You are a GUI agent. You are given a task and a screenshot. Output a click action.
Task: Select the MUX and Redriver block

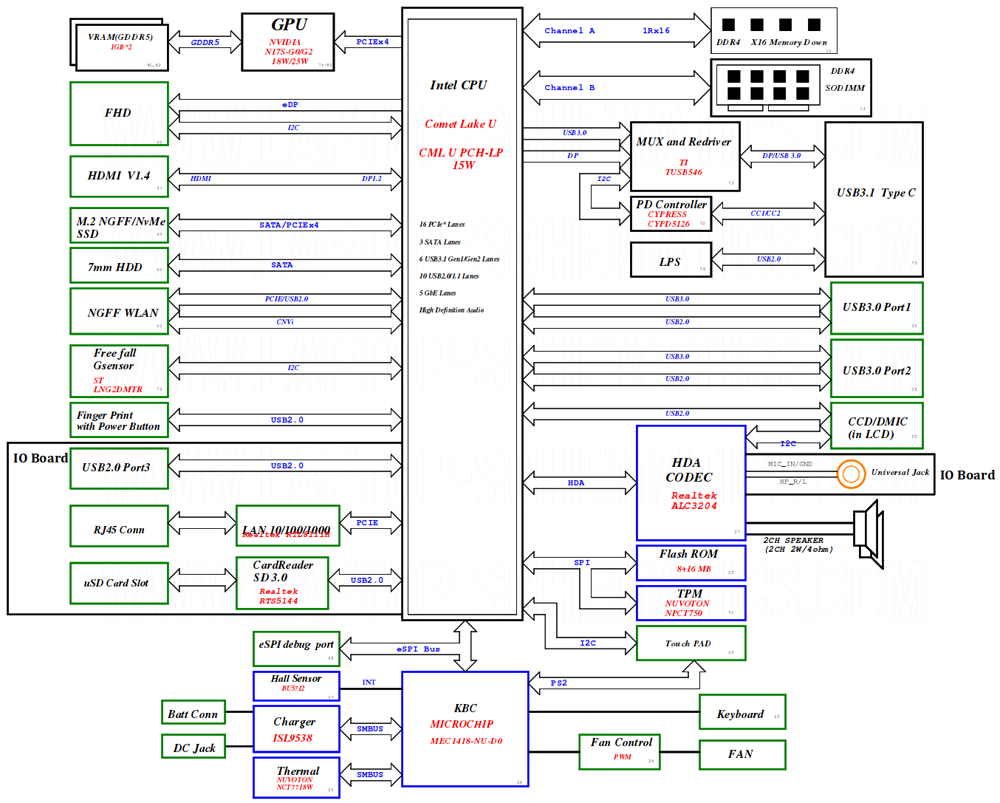686,156
